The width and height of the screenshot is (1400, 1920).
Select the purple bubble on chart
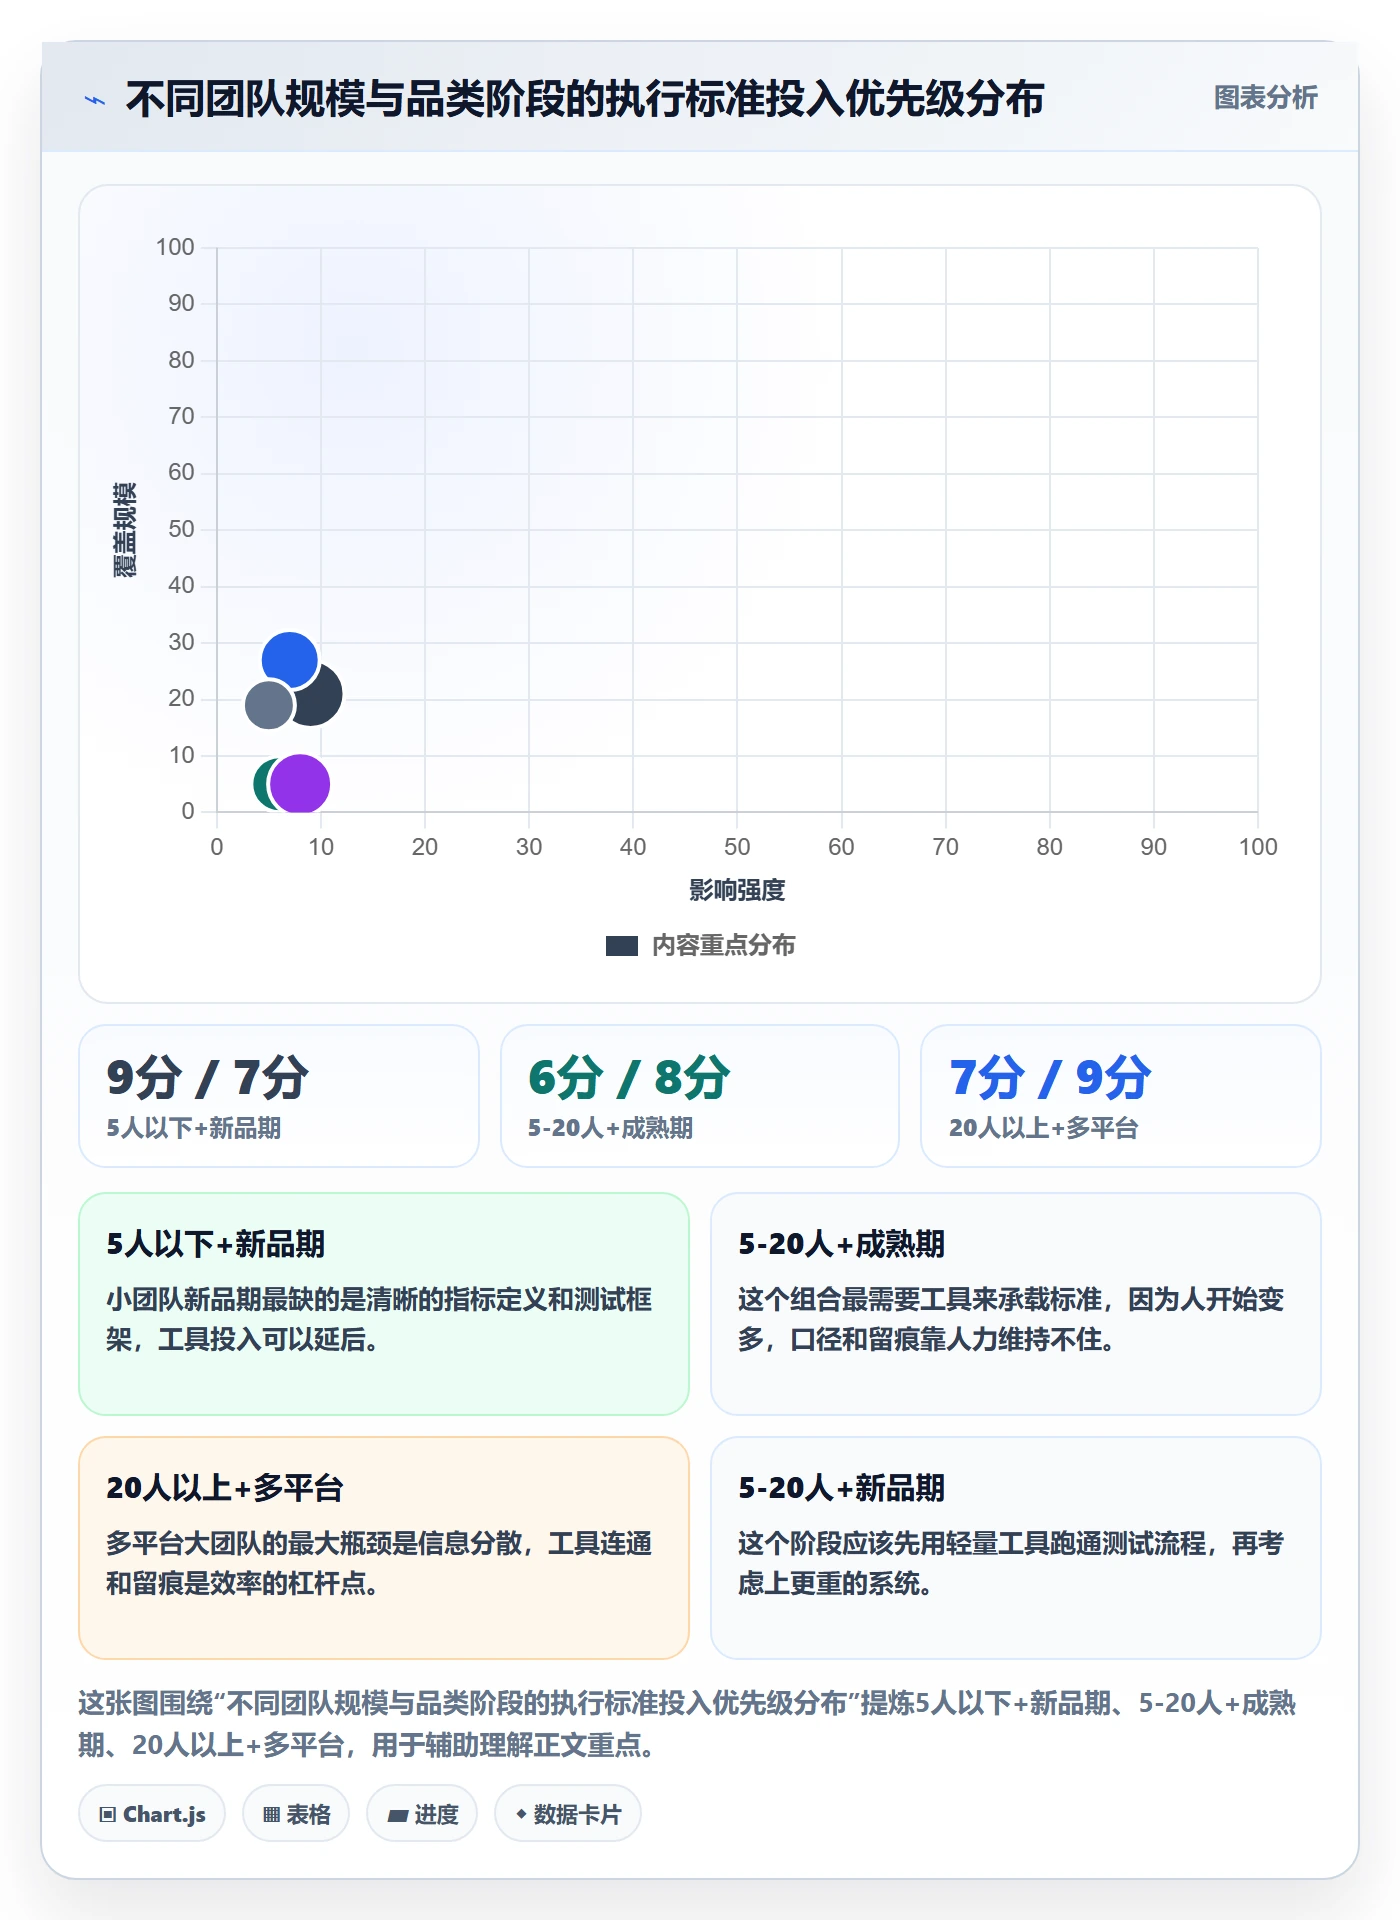(300, 784)
